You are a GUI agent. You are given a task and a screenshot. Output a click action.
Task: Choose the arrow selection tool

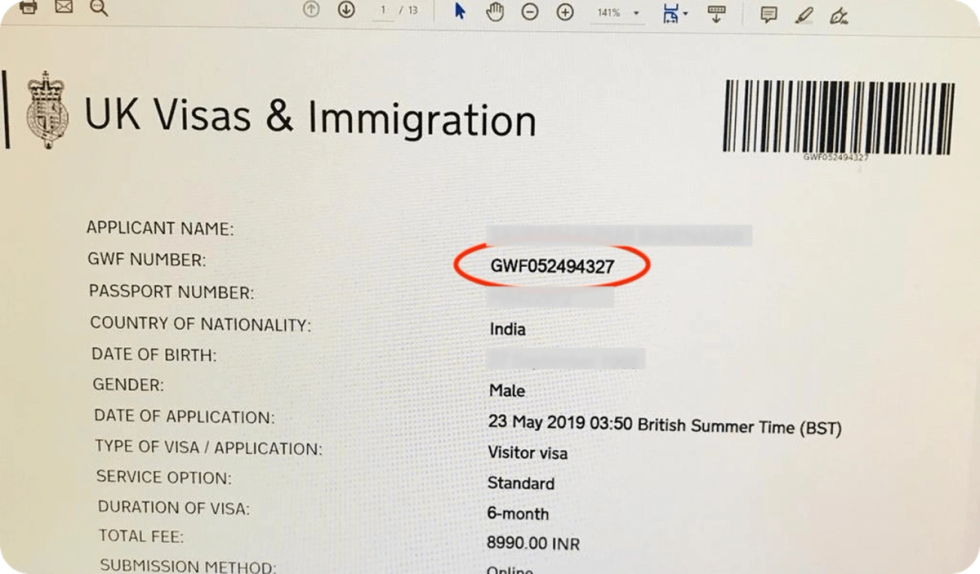460,11
